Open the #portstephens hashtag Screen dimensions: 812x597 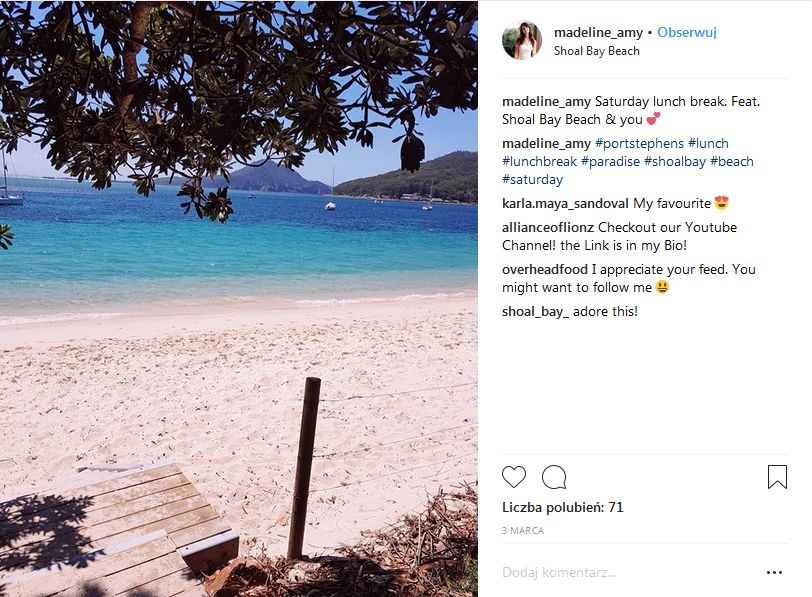click(640, 144)
